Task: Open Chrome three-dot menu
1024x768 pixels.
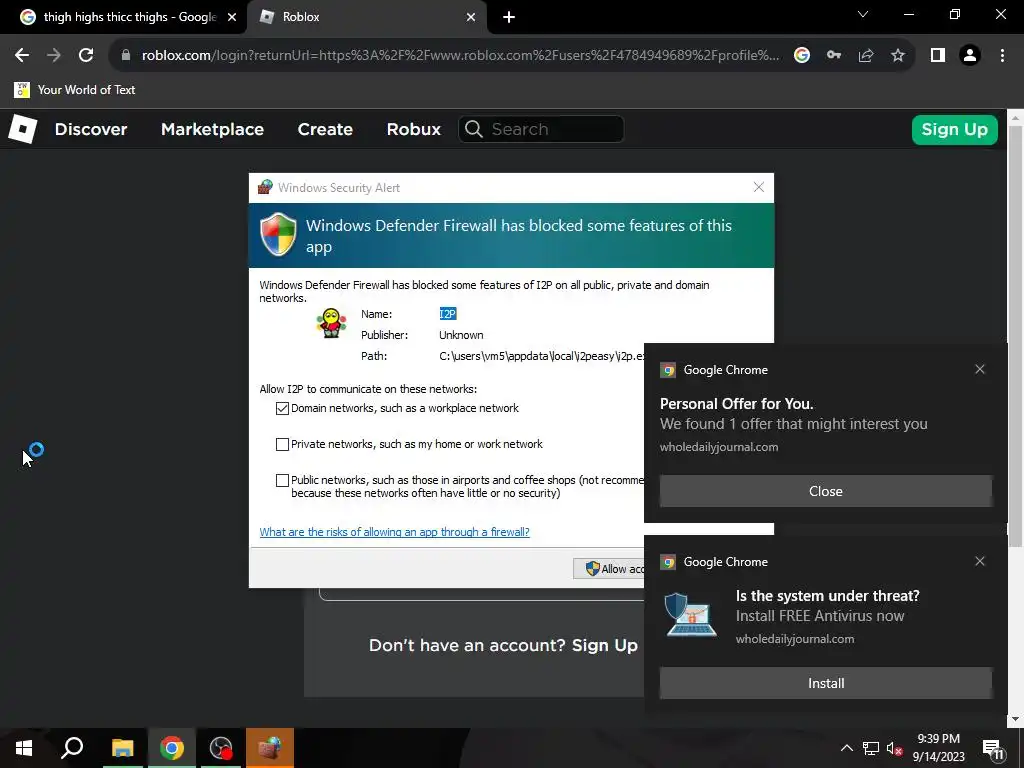Action: pyautogui.click(x=1002, y=56)
